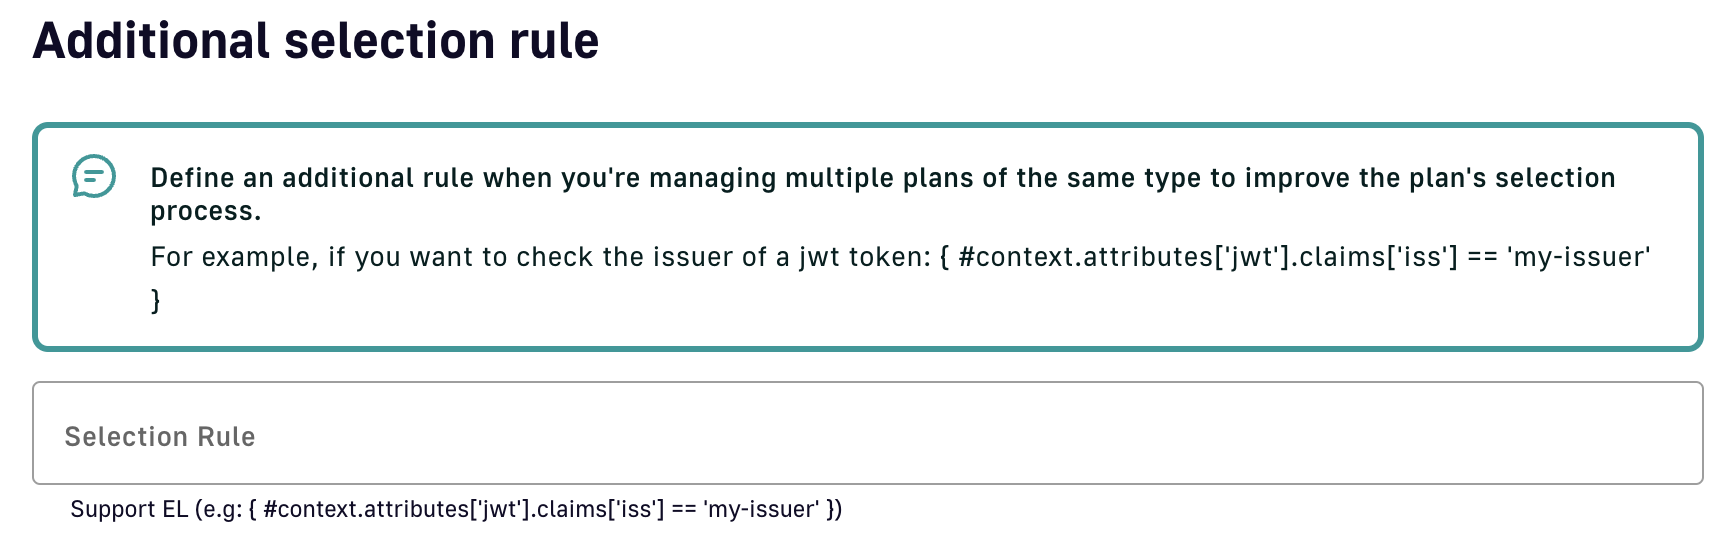1736x542 pixels.
Task: Click the "Selection Rule" placeholder label
Action: click(160, 437)
